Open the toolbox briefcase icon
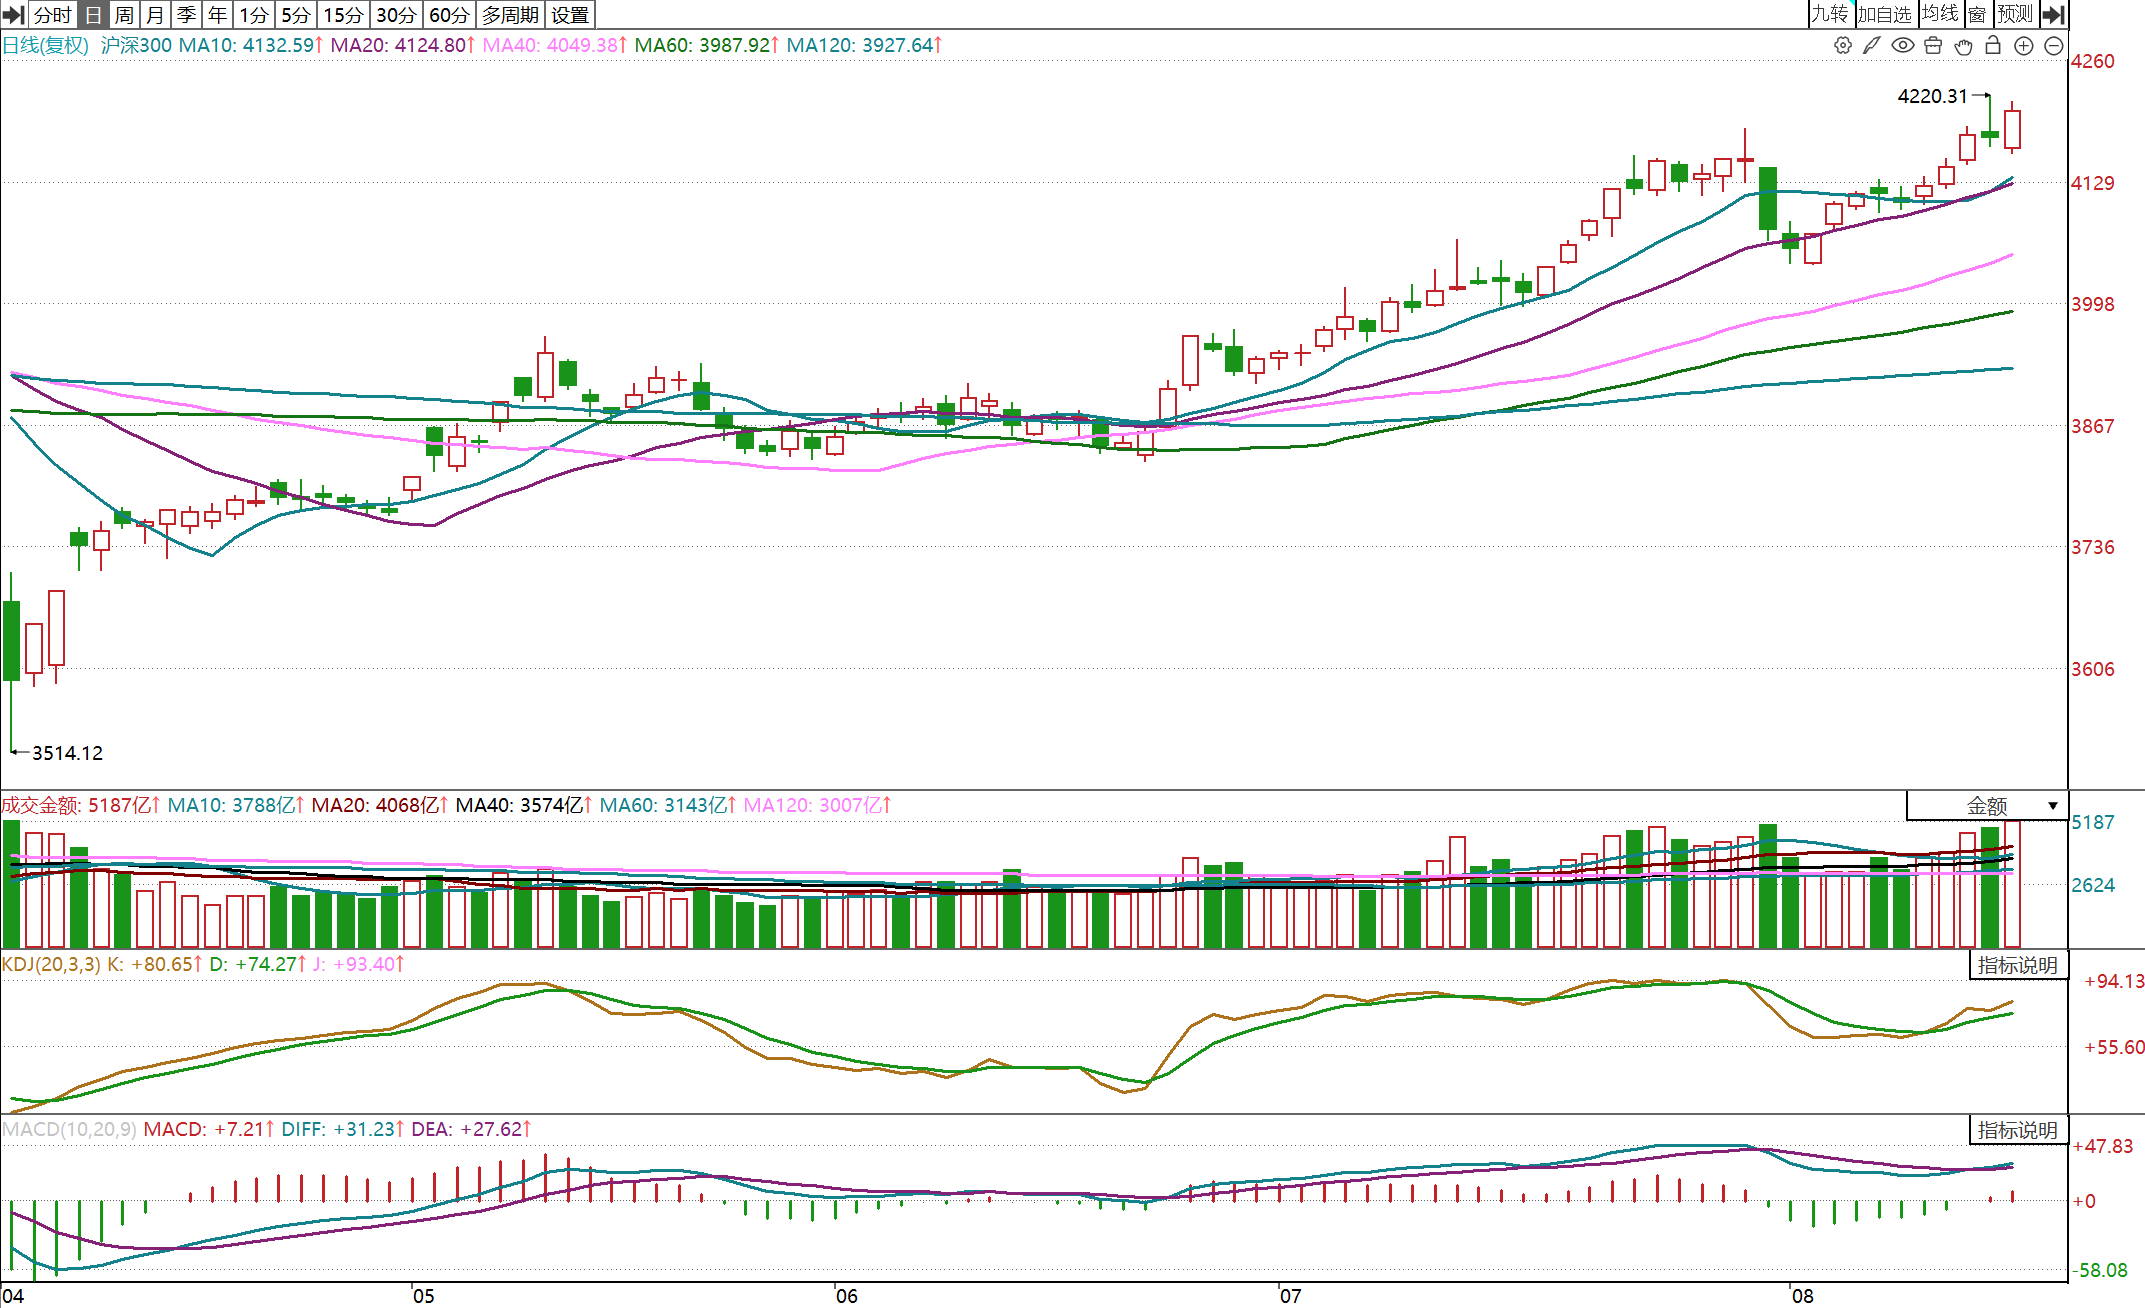Viewport: 2145px width, 1308px height. [x=1933, y=46]
